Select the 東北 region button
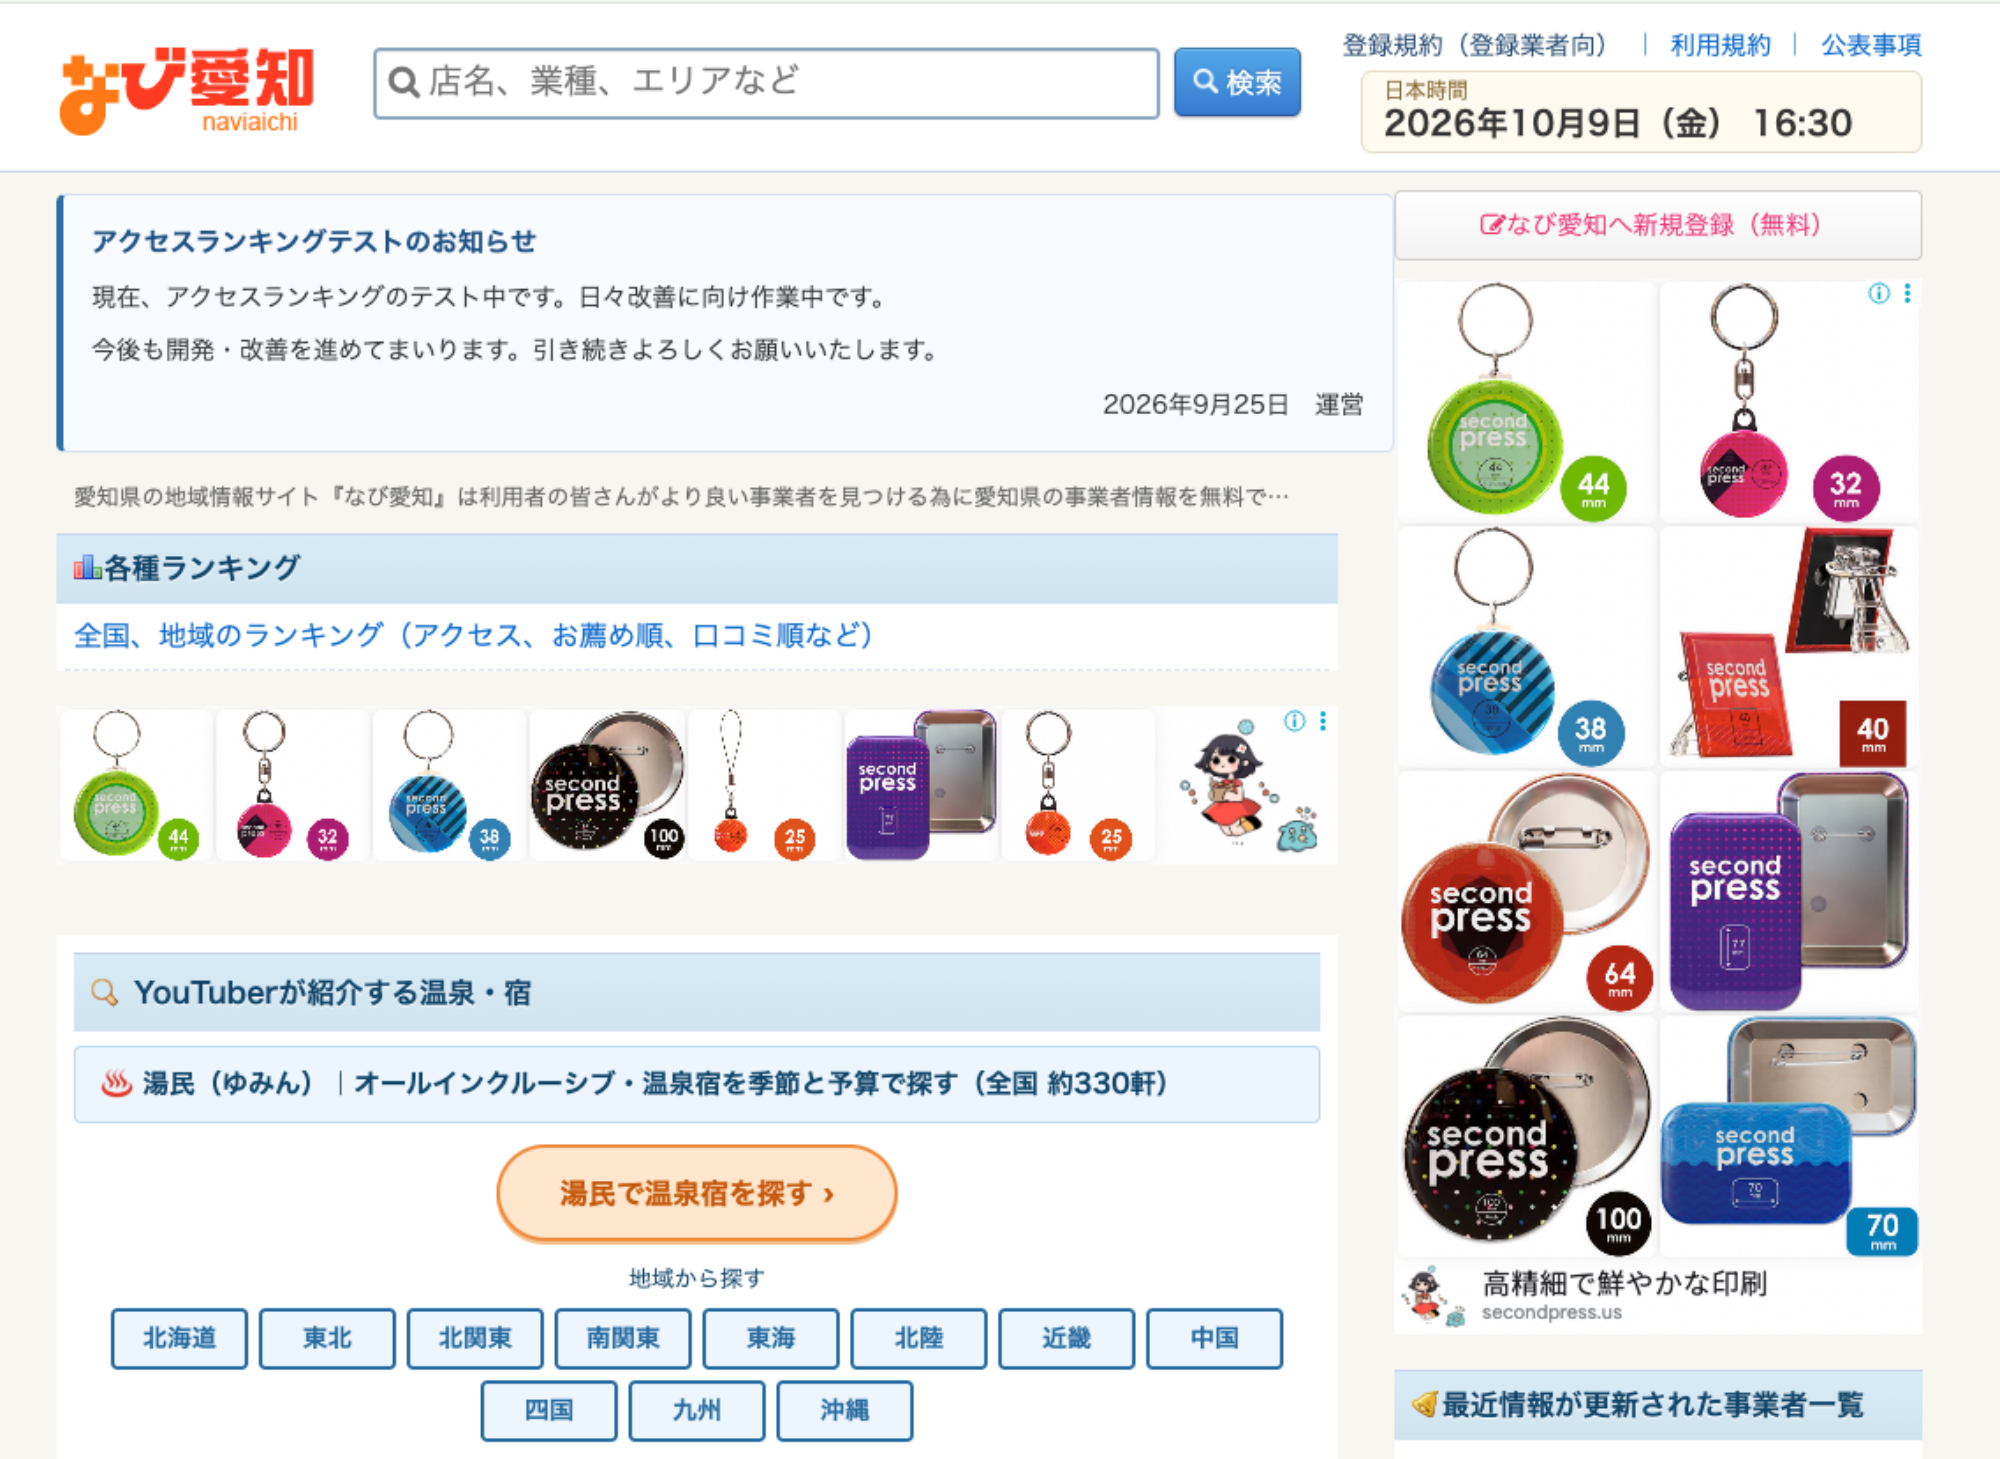 click(327, 1338)
